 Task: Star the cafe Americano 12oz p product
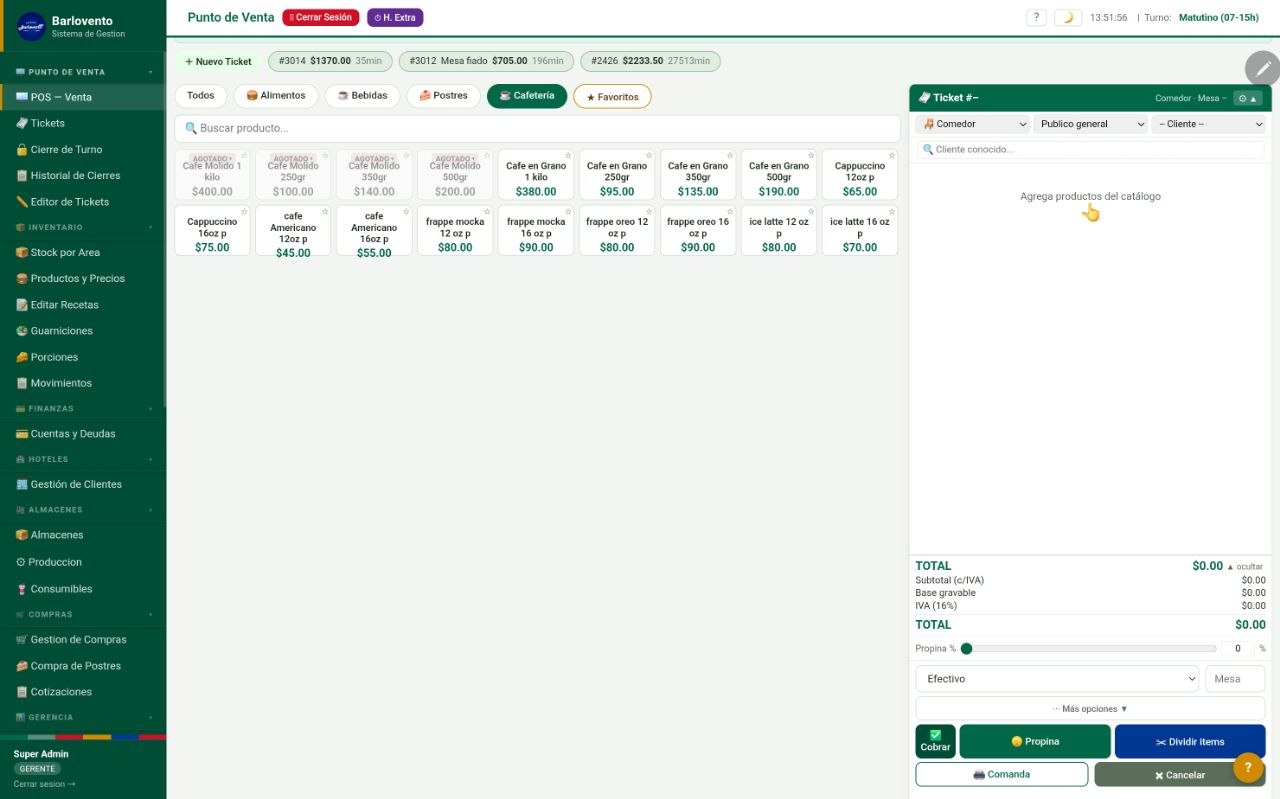(x=325, y=212)
